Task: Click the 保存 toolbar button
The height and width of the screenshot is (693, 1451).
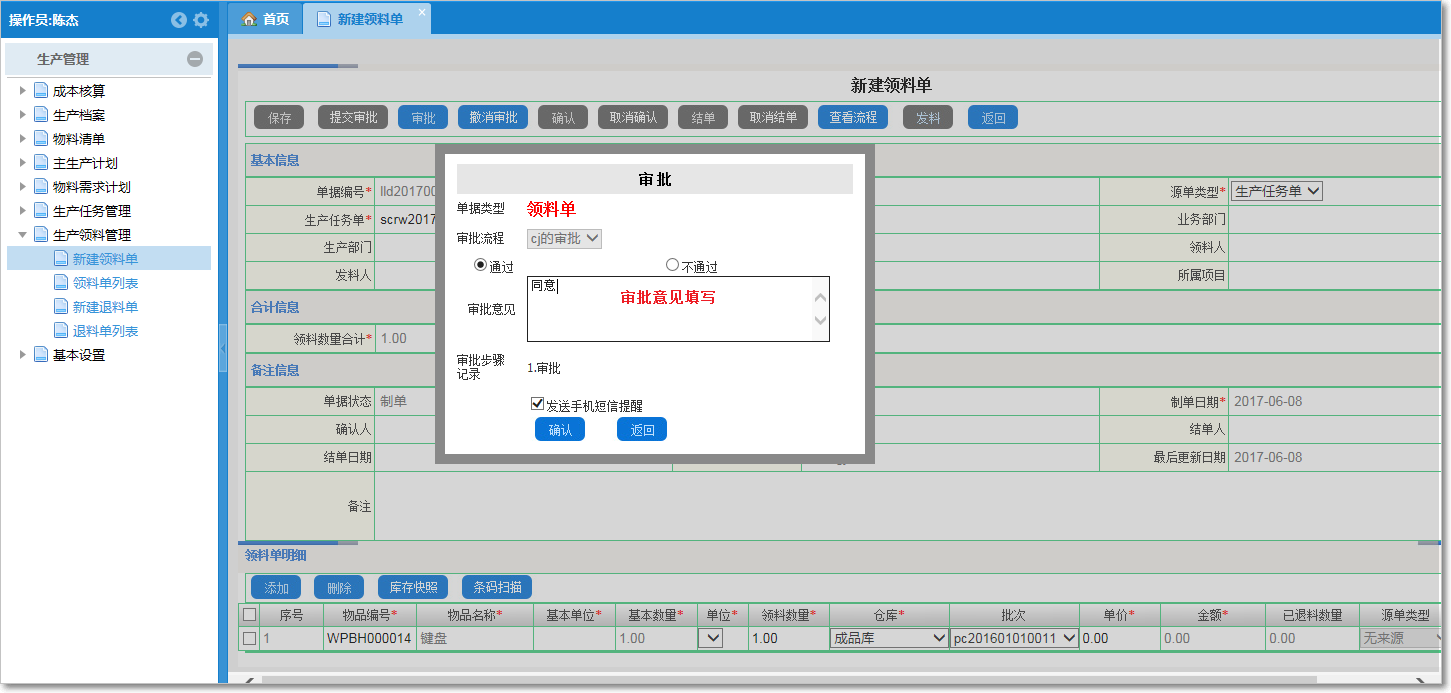Action: [x=278, y=116]
